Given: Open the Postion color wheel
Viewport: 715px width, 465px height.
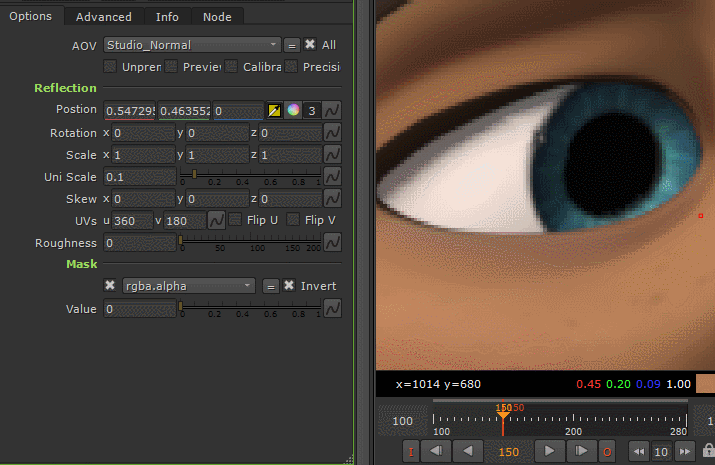Looking at the screenshot, I should tap(293, 110).
